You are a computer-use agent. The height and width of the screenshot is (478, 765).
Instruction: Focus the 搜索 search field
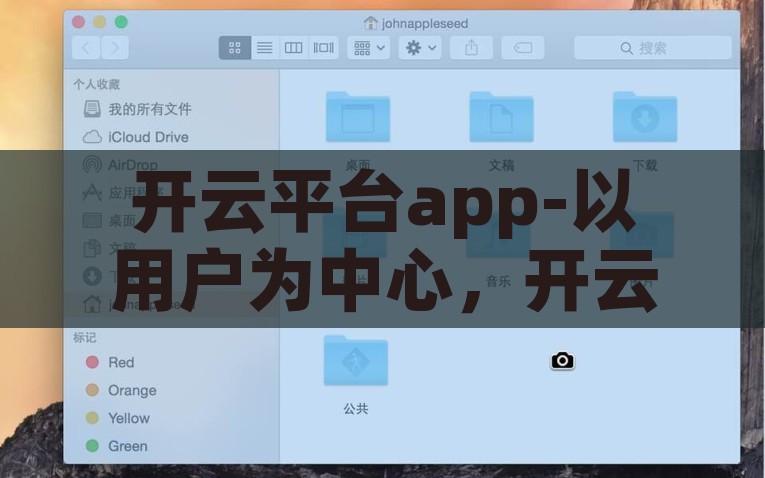click(653, 48)
